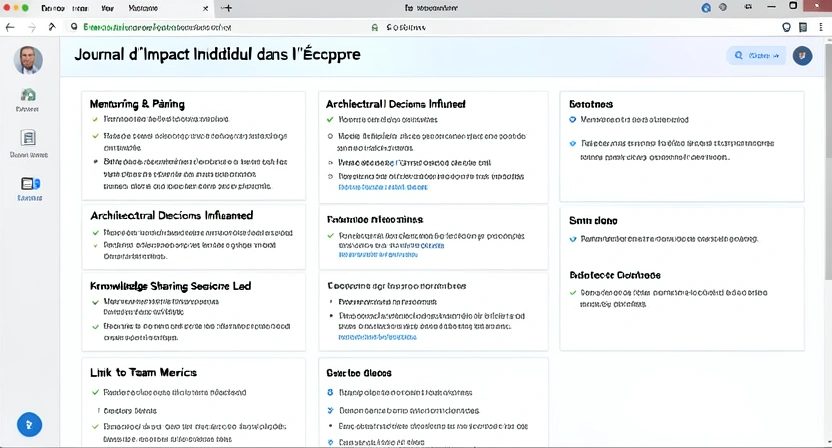Image resolution: width=832 pixels, height=448 pixels.
Task: Open the document list icon in the left sidebar
Action: point(28,138)
